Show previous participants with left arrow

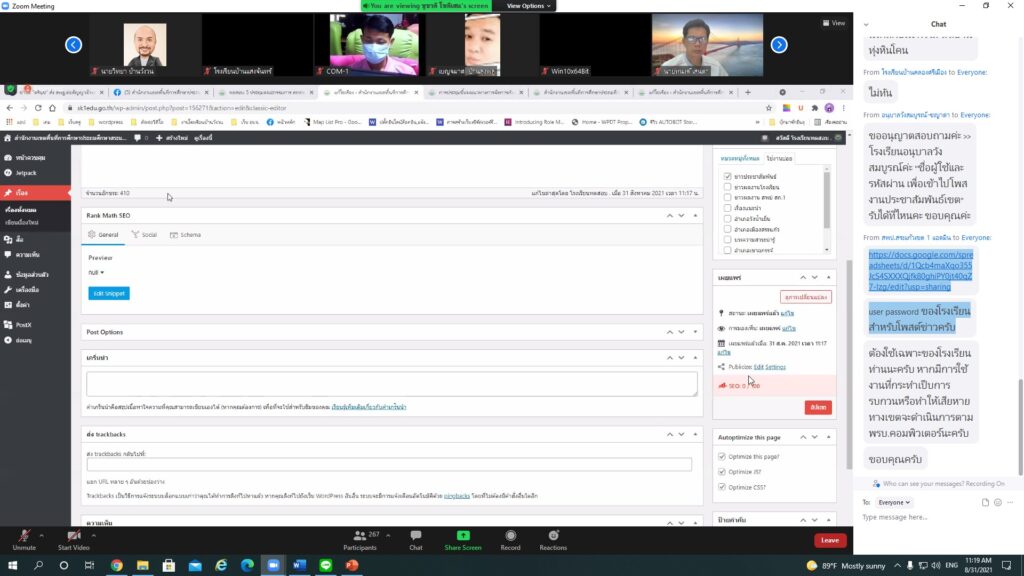[x=73, y=45]
